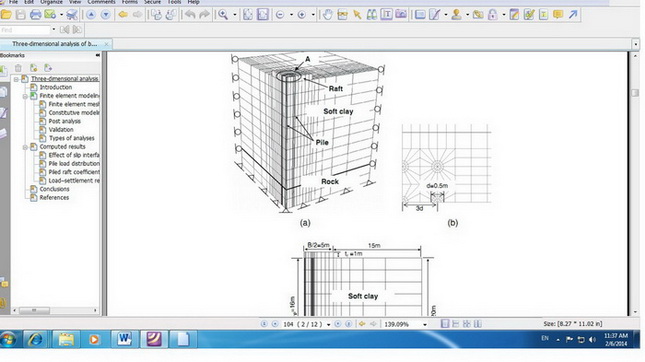Collapse the Computed results bookmark node
This screenshot has height=362, width=645.
coord(25,147)
